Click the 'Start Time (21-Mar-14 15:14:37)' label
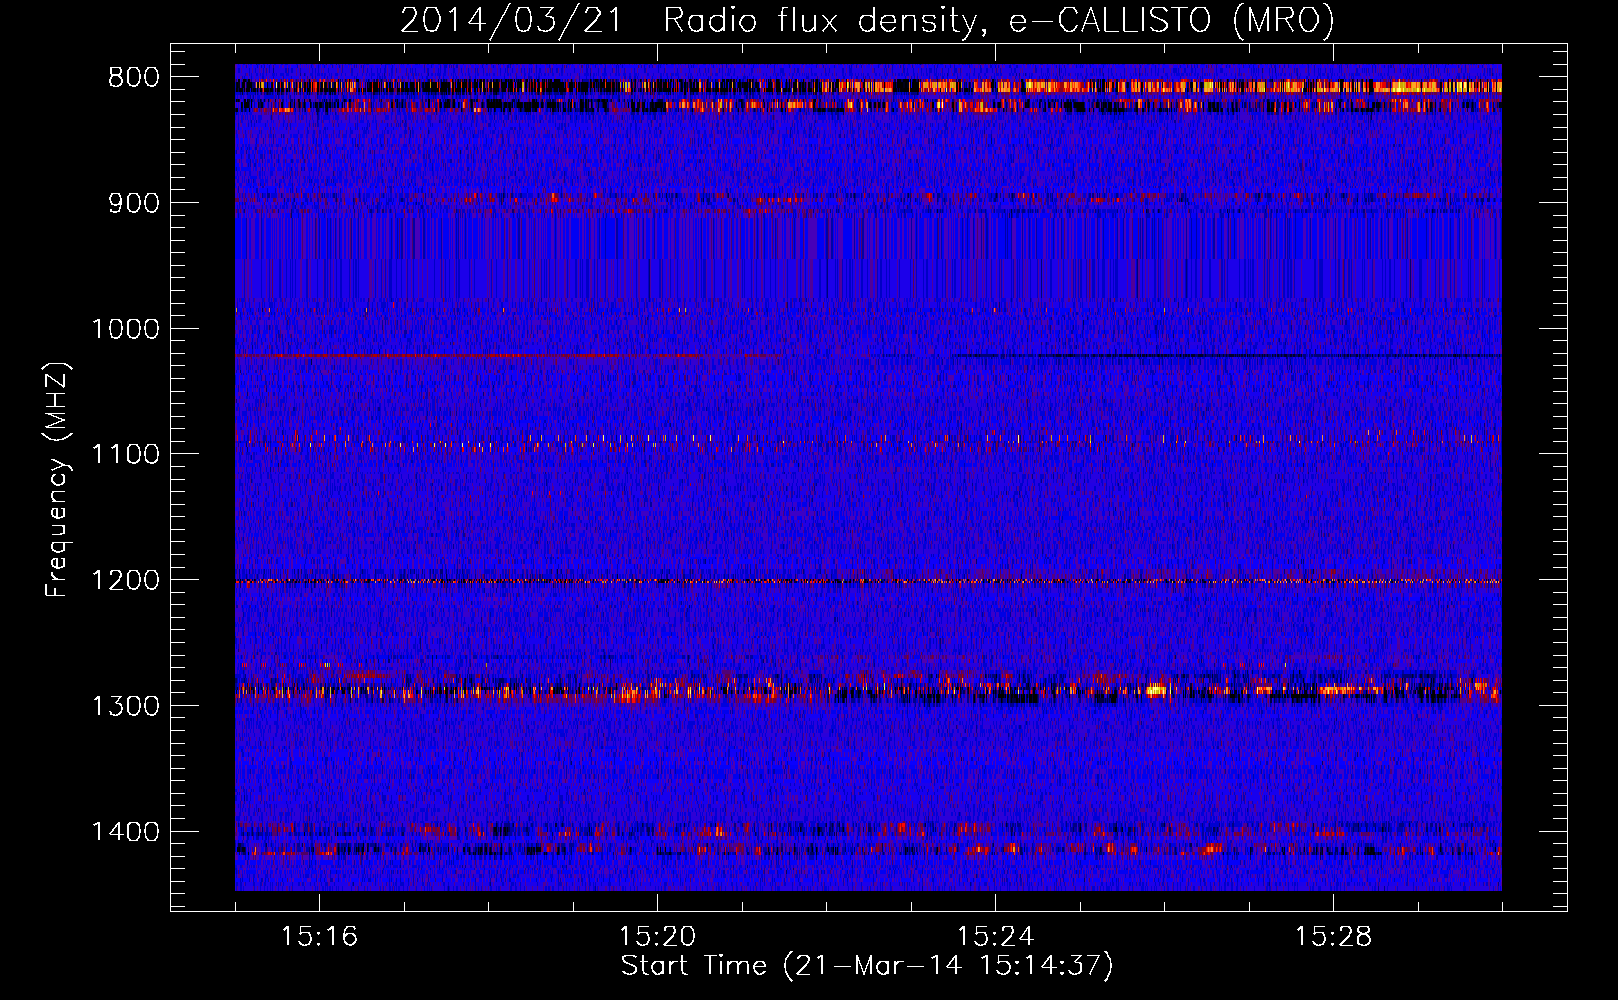Viewport: 1618px width, 1000px height. coord(867,966)
